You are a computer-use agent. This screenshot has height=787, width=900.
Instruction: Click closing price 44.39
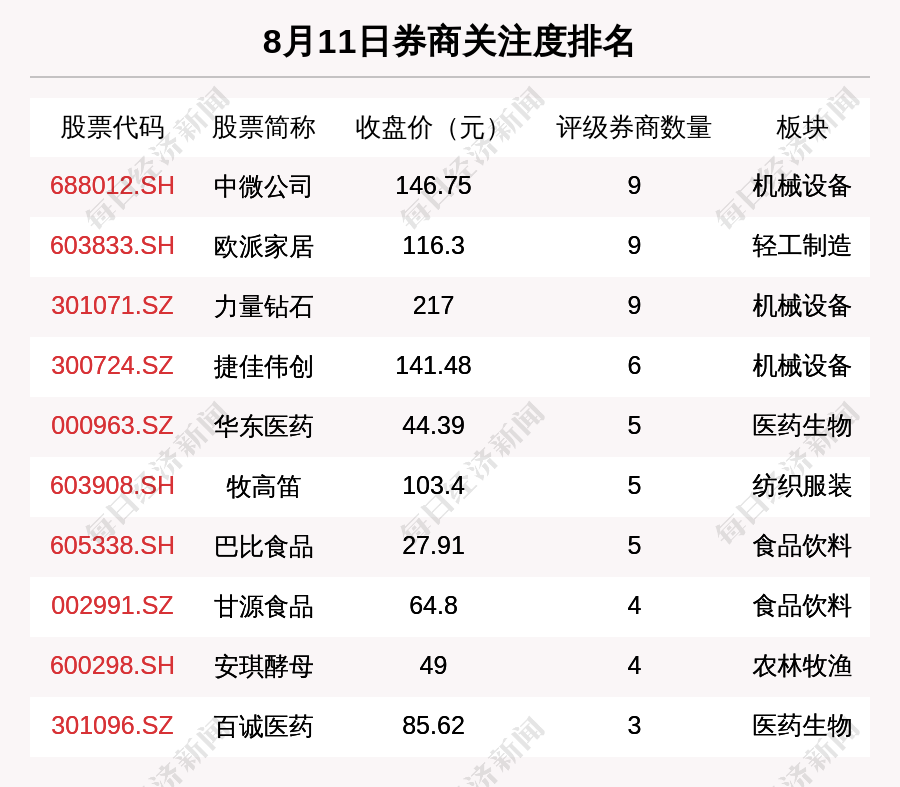coord(433,425)
